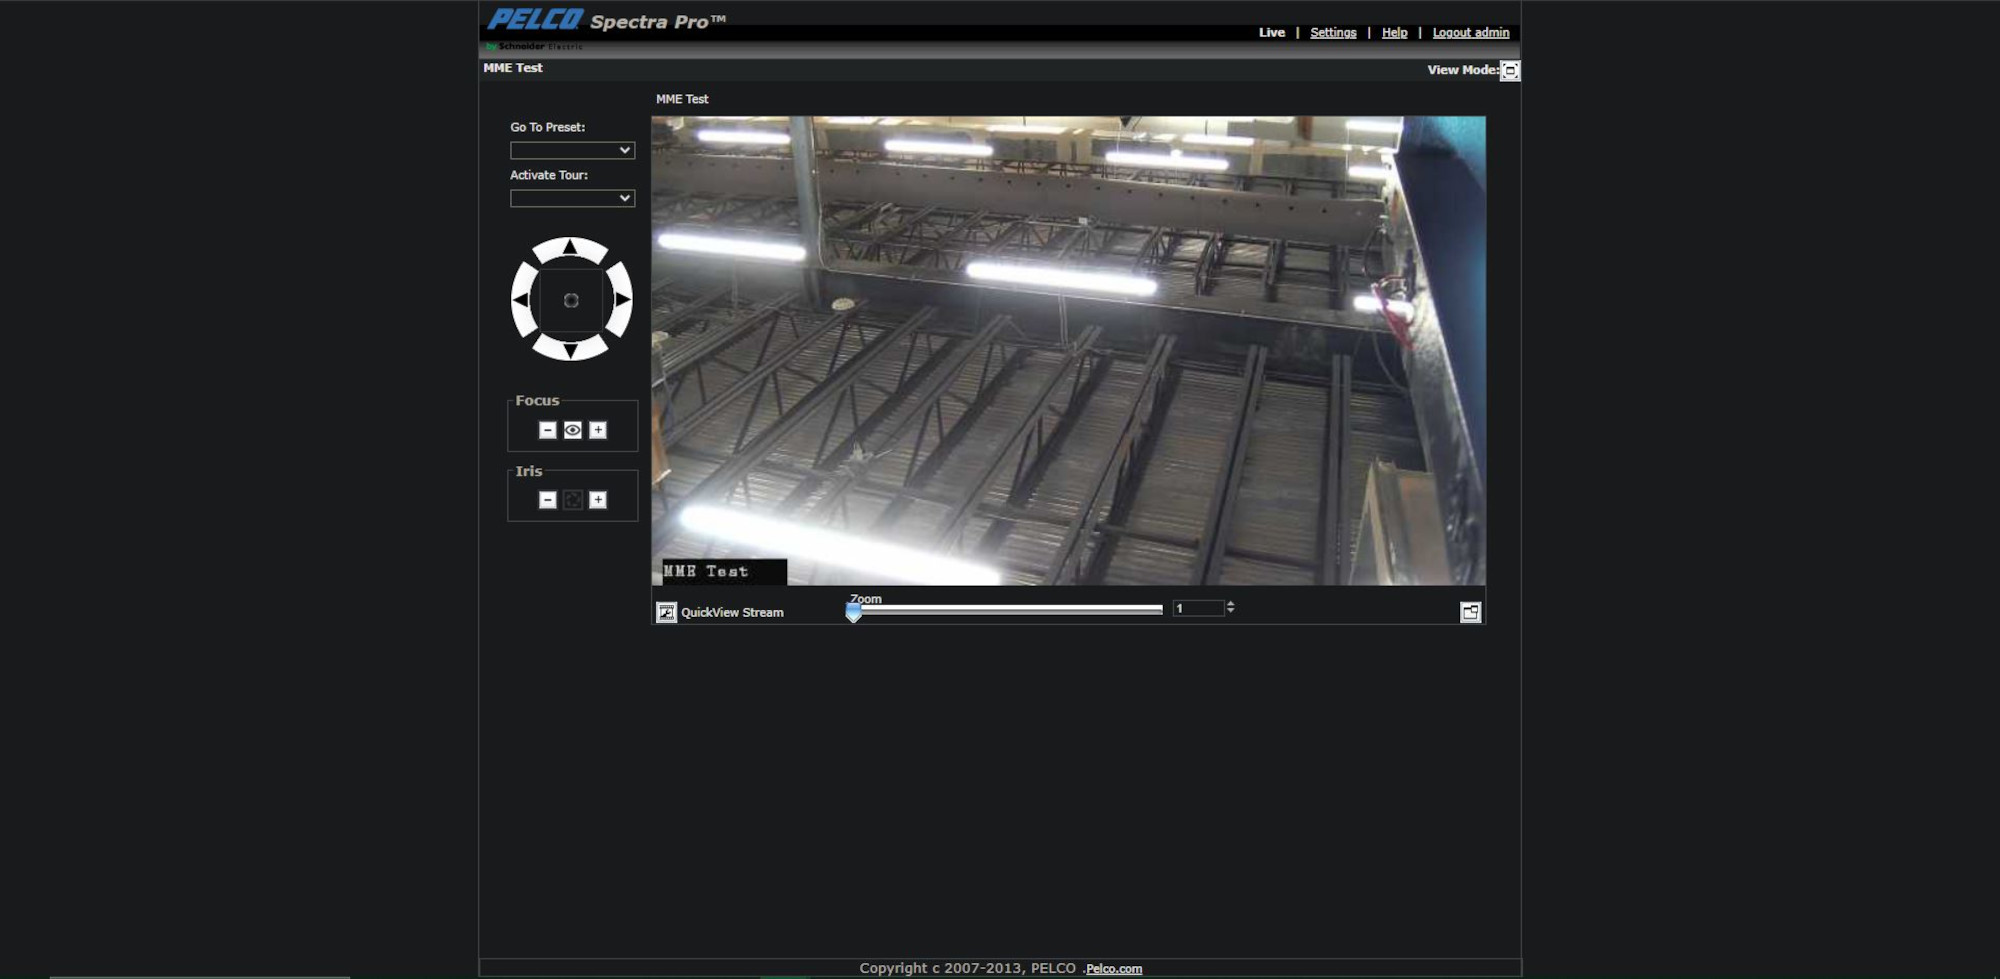Click the MME Test title above video
The width and height of the screenshot is (2000, 979).
tap(682, 99)
